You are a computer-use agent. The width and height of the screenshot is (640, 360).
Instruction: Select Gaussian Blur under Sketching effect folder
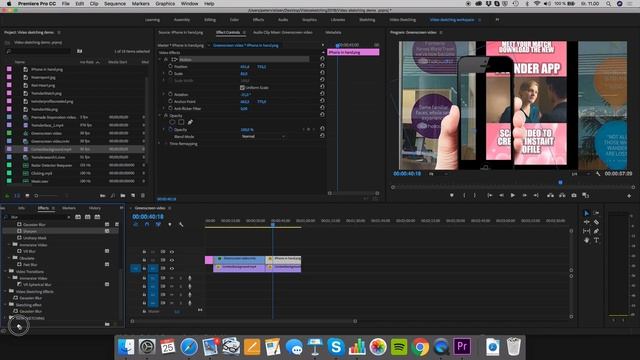point(30,311)
